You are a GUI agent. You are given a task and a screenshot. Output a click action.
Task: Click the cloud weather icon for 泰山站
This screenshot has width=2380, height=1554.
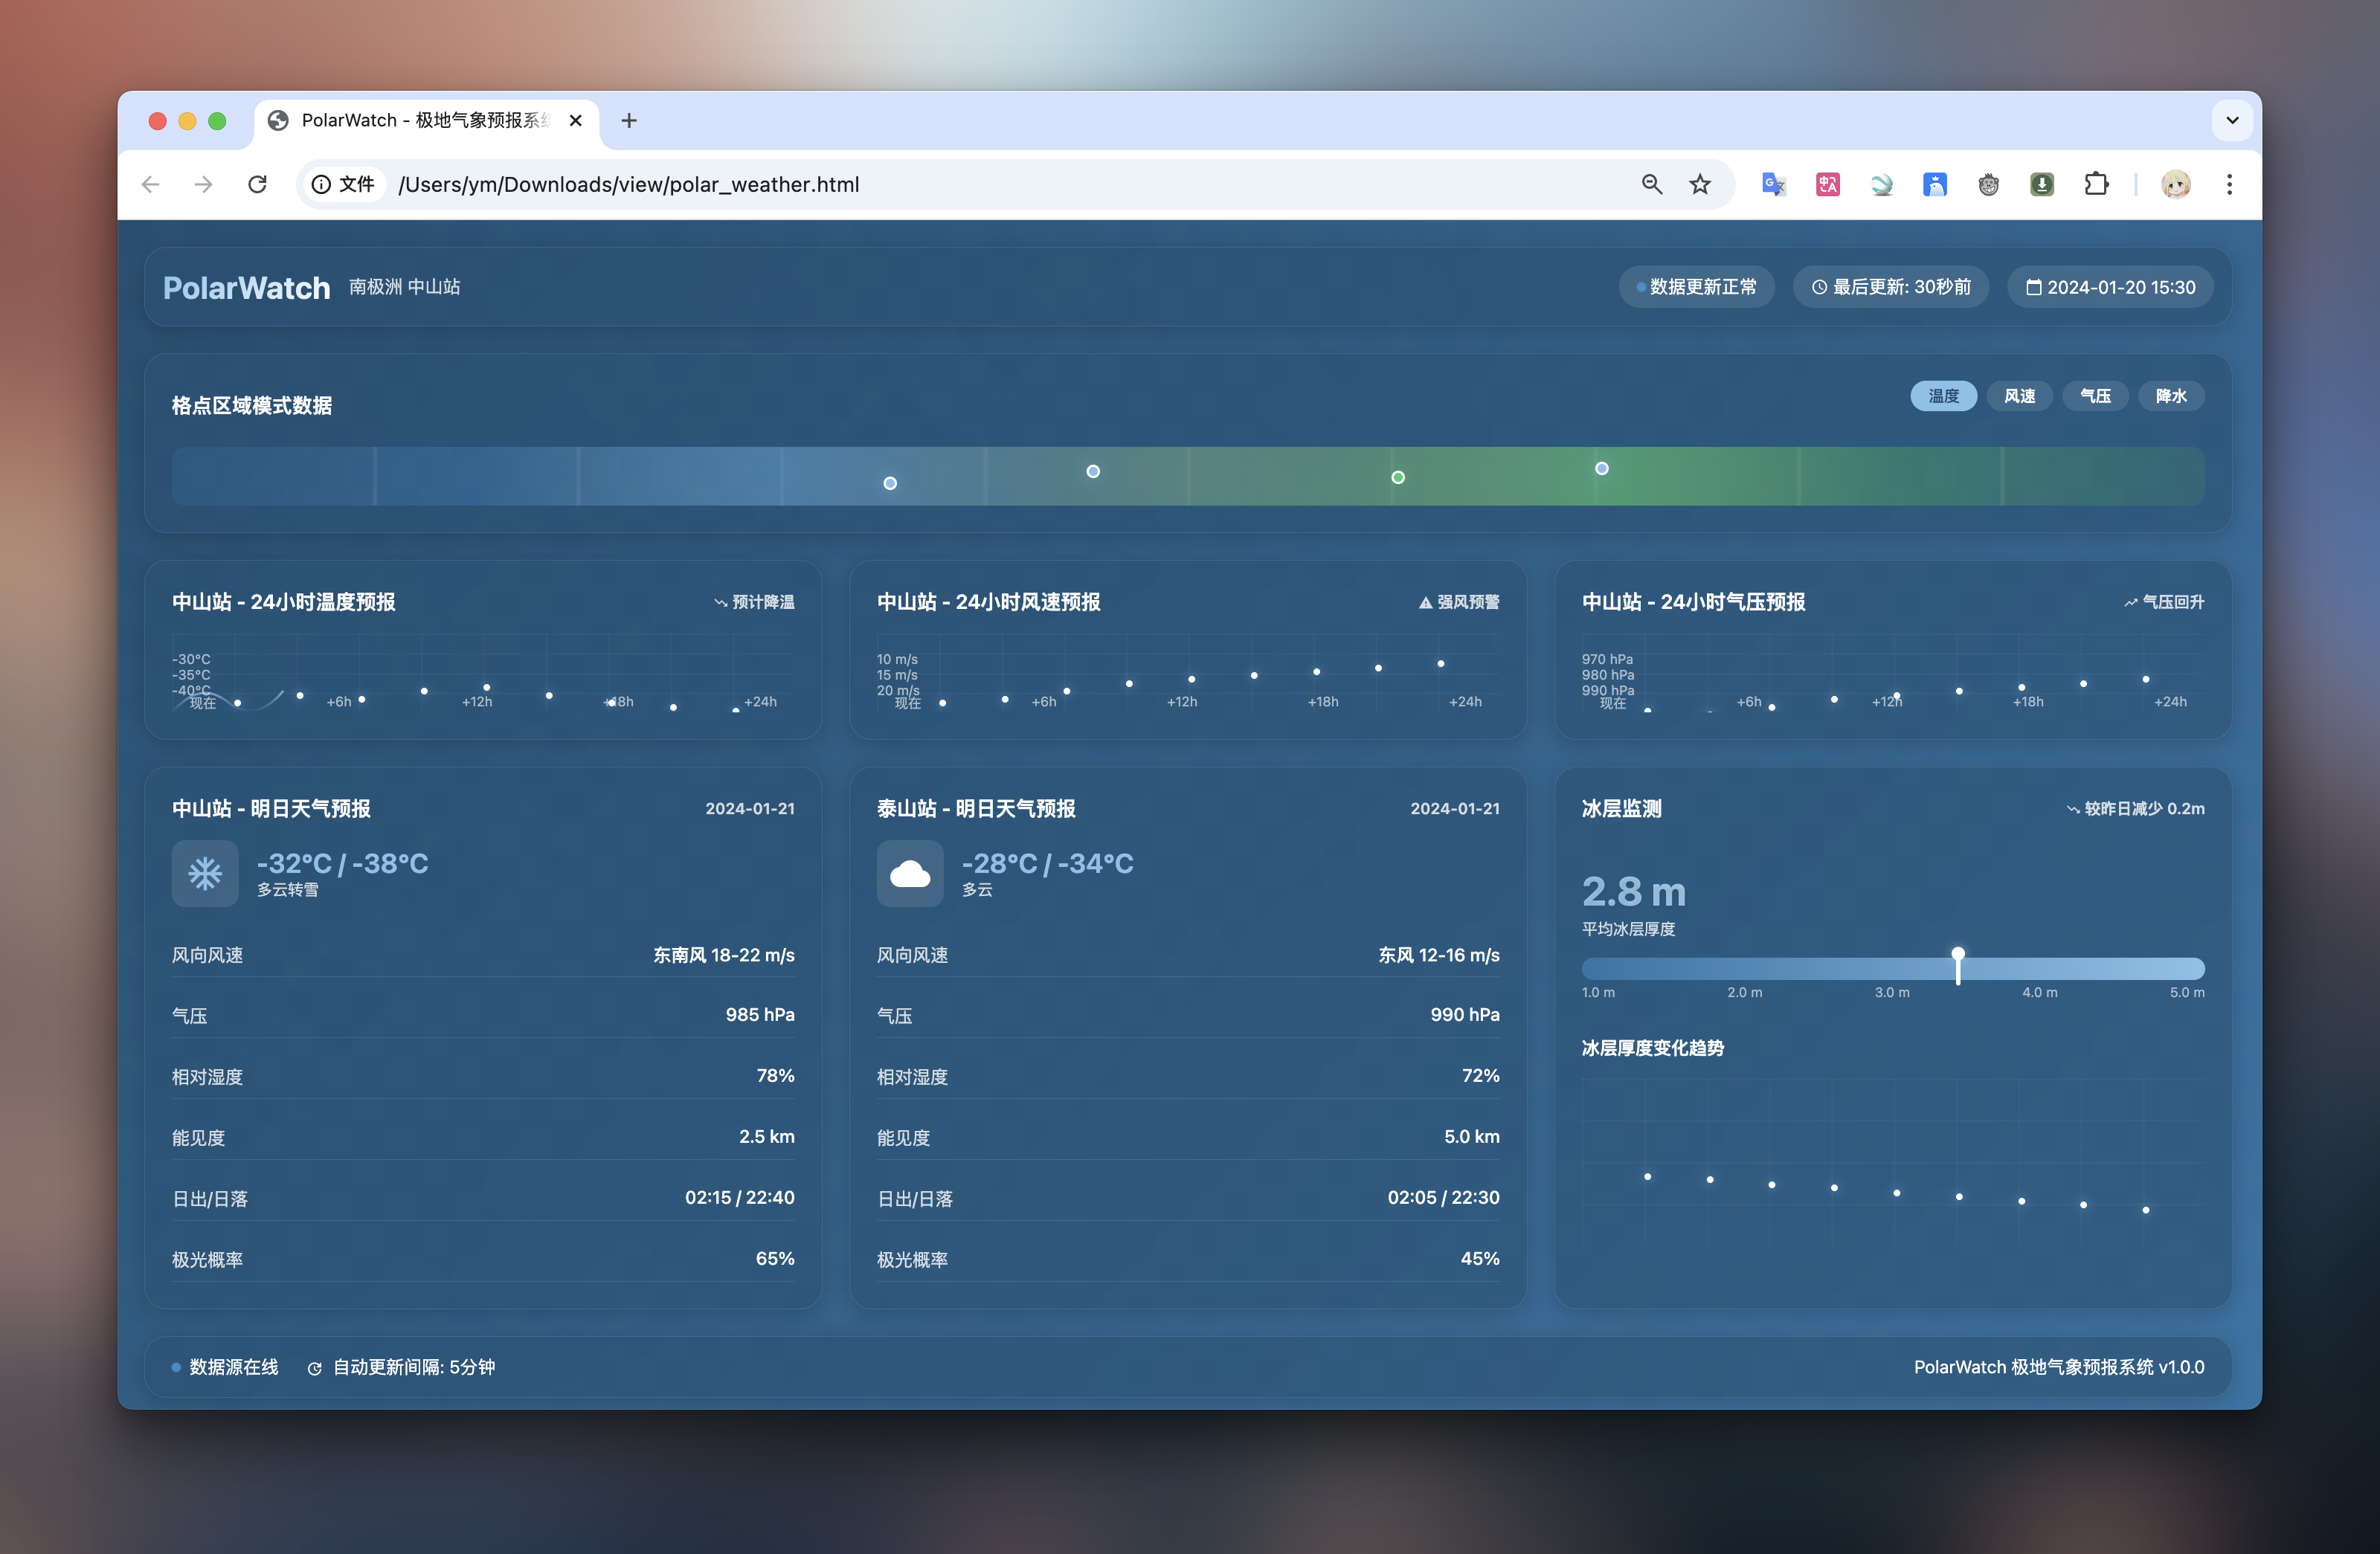point(909,873)
